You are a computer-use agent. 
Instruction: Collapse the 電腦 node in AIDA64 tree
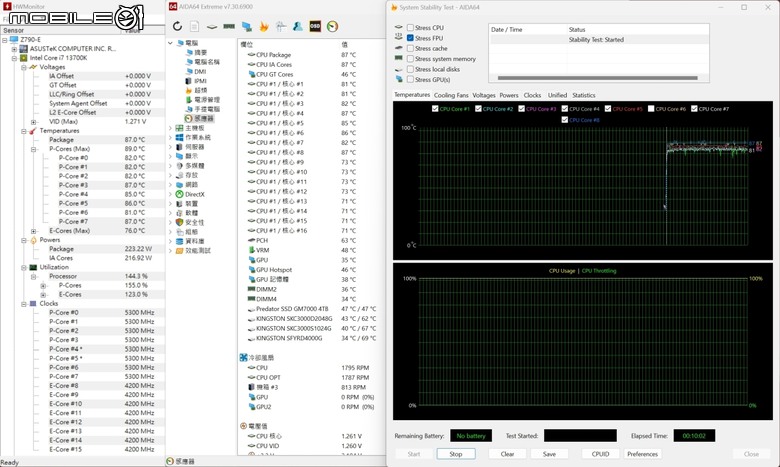[x=170, y=43]
